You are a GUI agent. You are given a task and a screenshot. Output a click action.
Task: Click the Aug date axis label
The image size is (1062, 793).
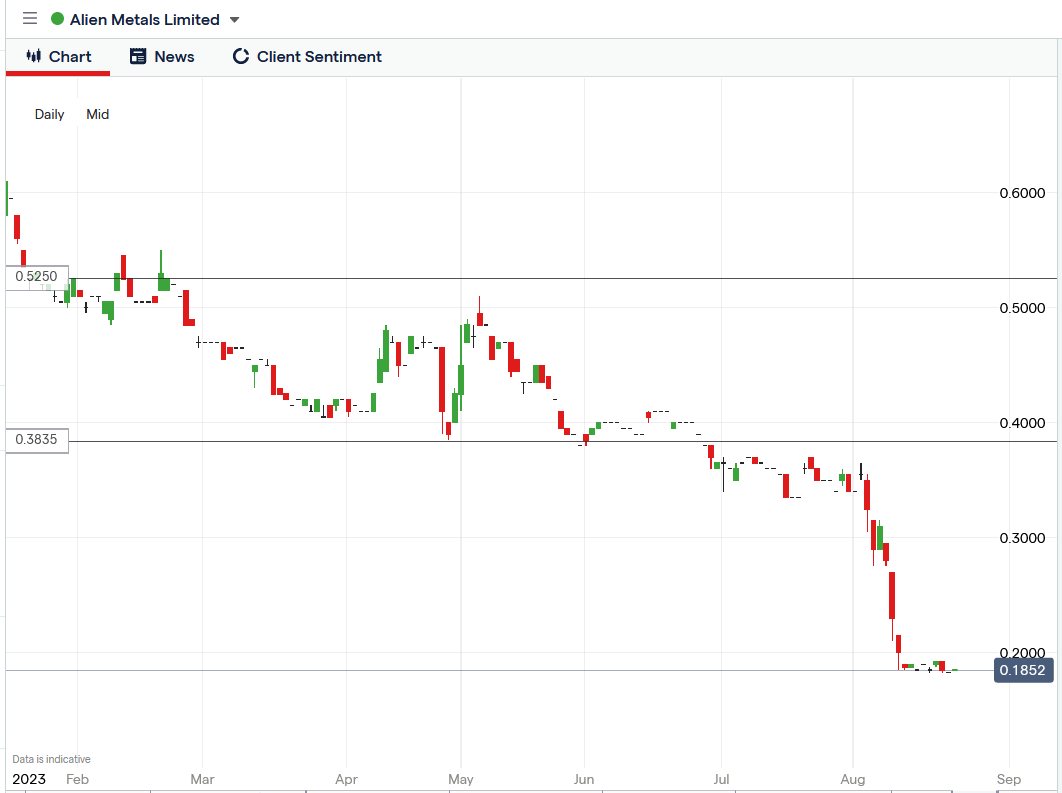tap(853, 779)
